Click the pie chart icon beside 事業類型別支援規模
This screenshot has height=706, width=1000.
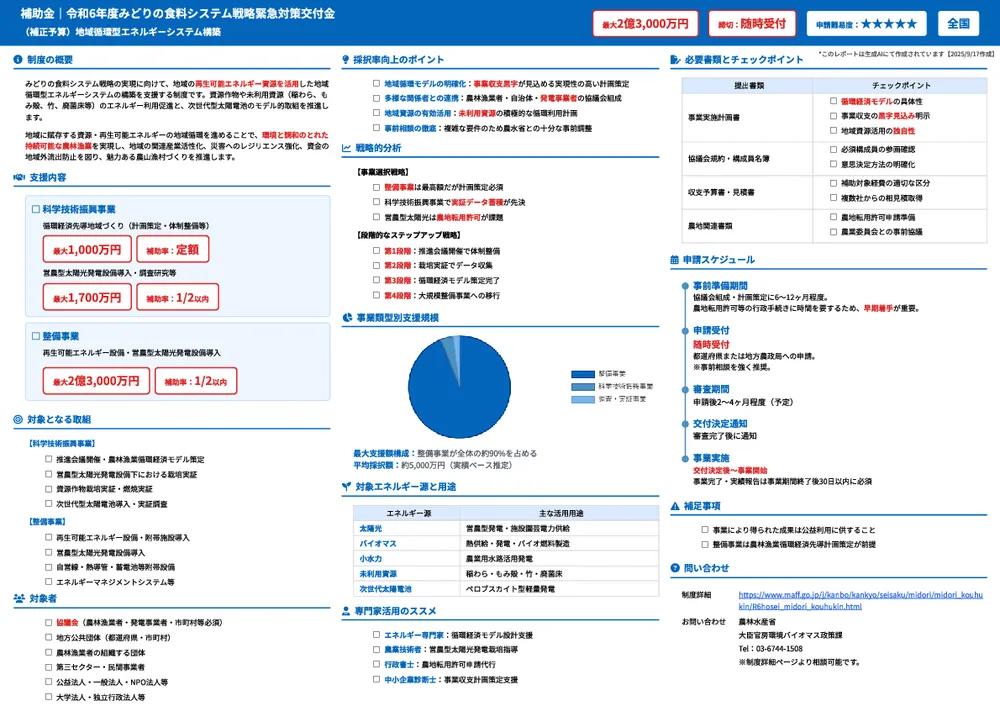click(347, 317)
